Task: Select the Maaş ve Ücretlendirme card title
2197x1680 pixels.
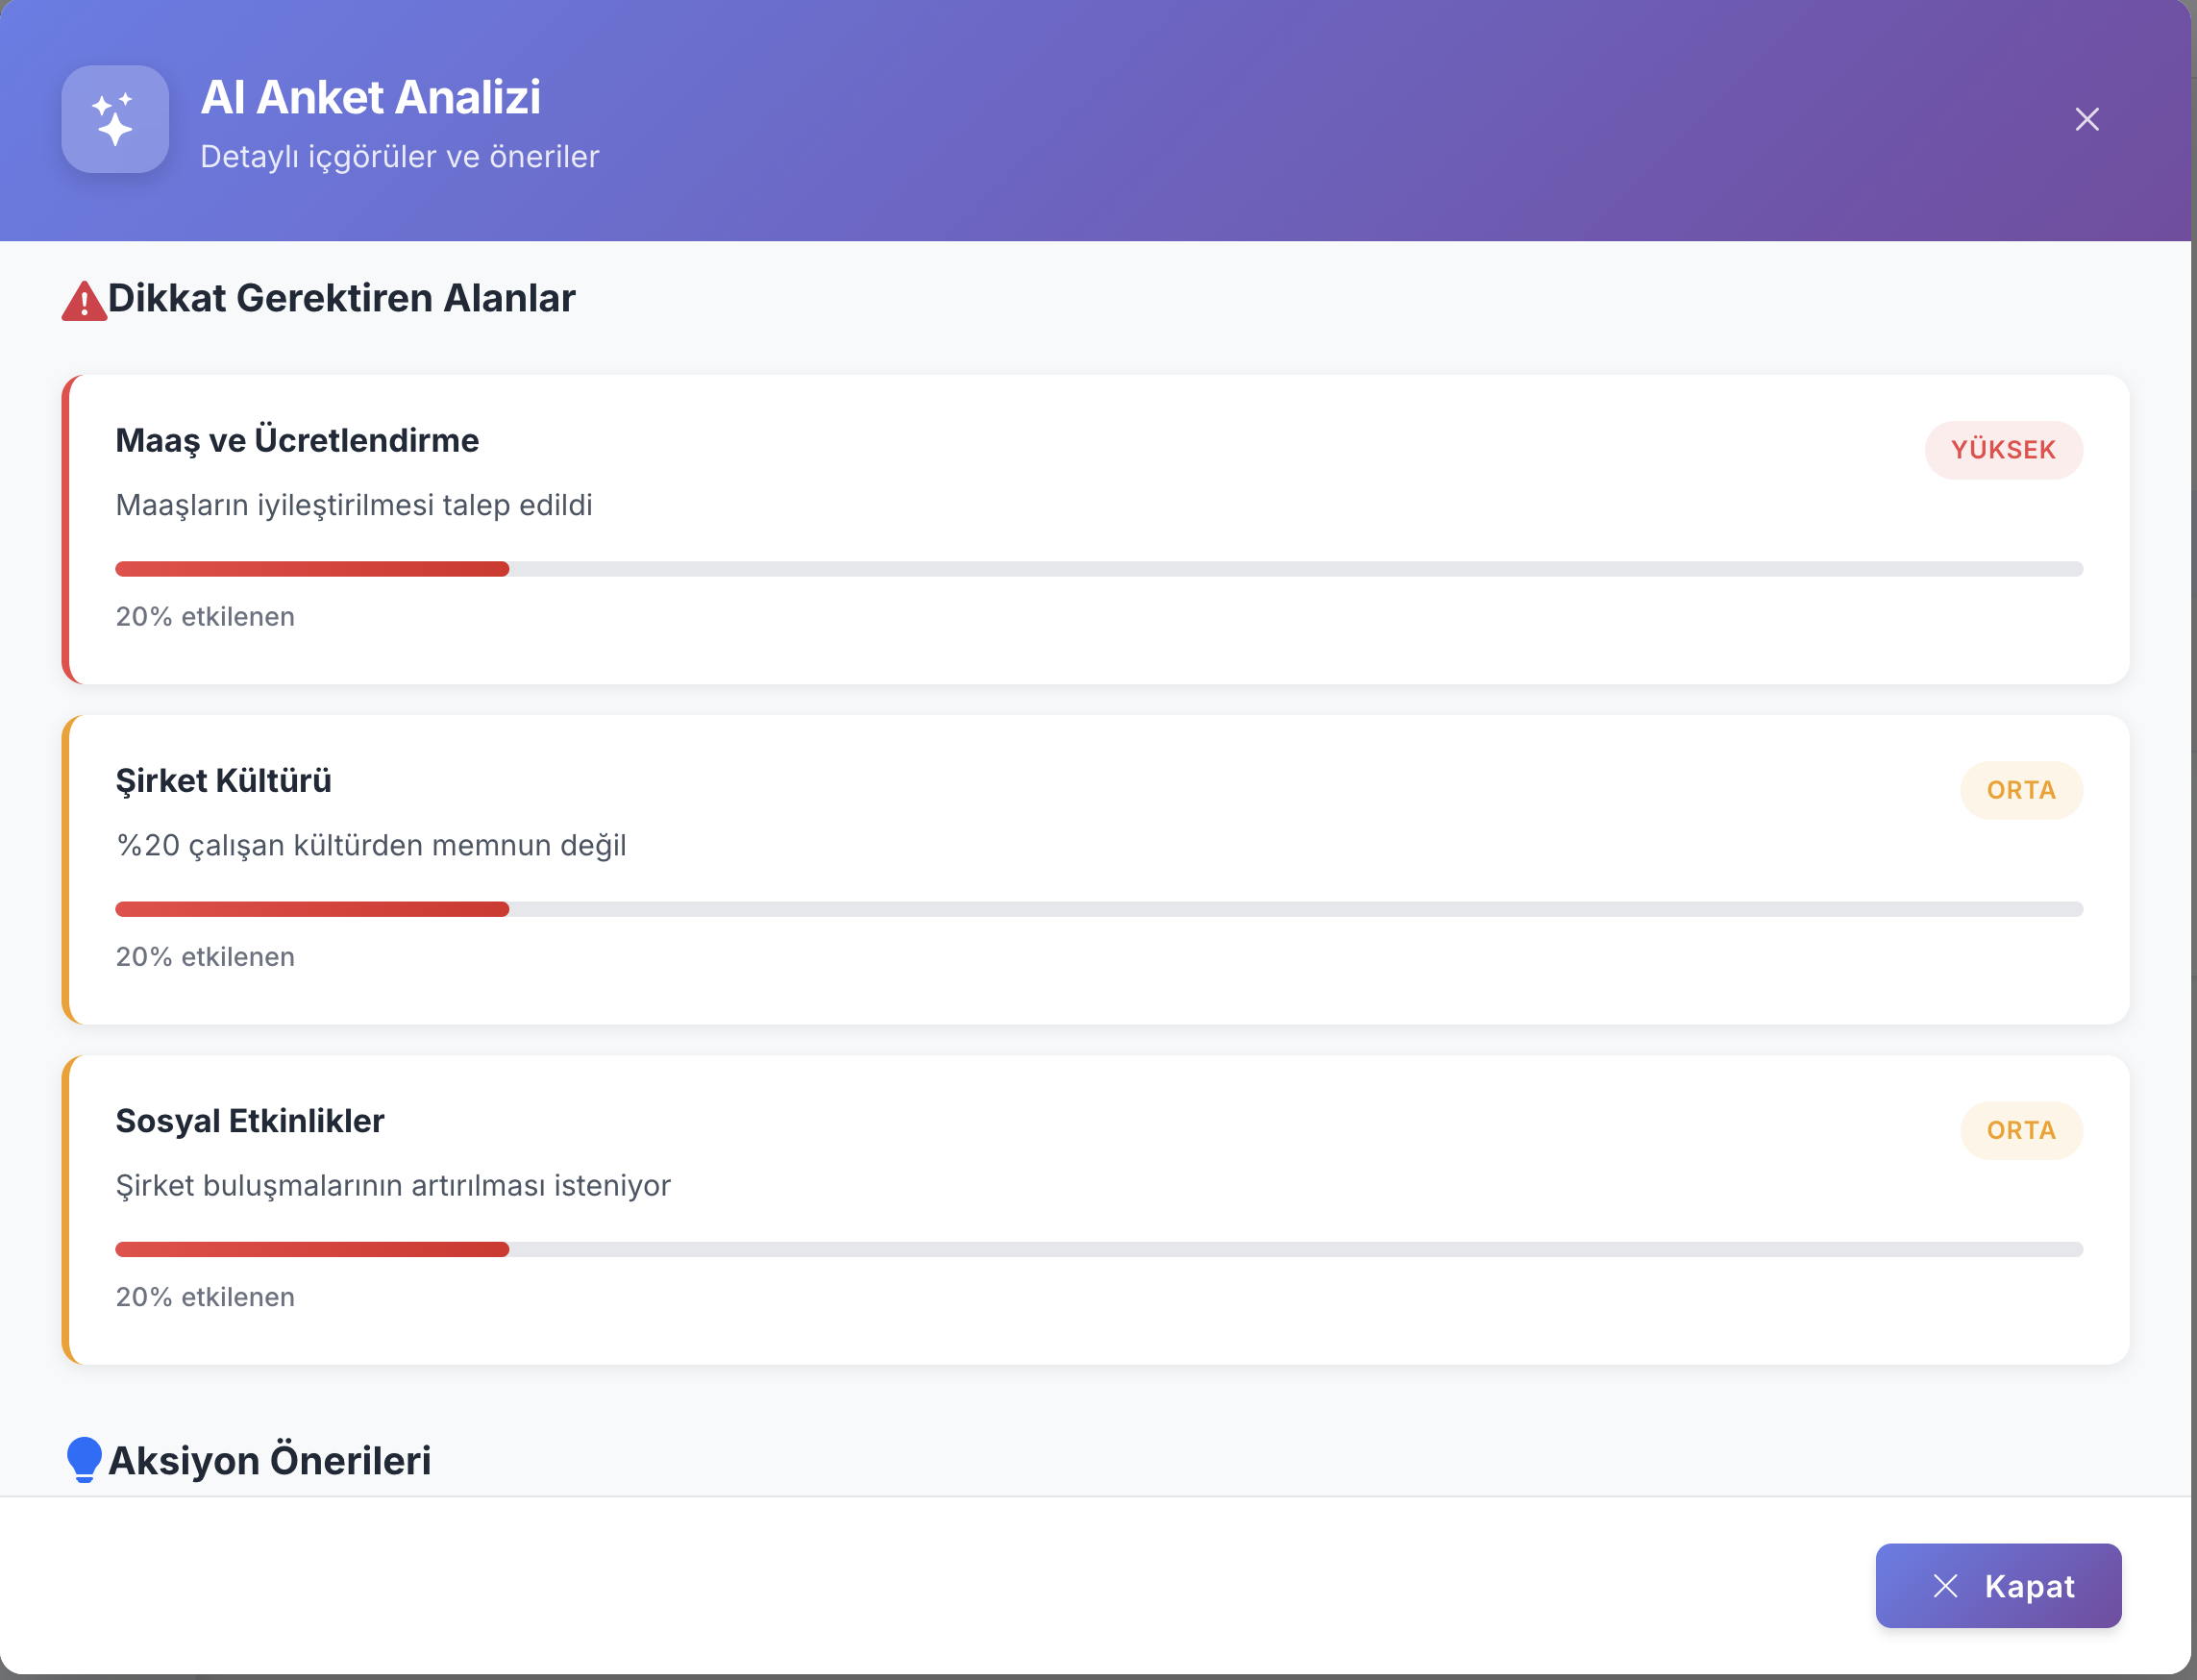Action: pyautogui.click(x=297, y=440)
